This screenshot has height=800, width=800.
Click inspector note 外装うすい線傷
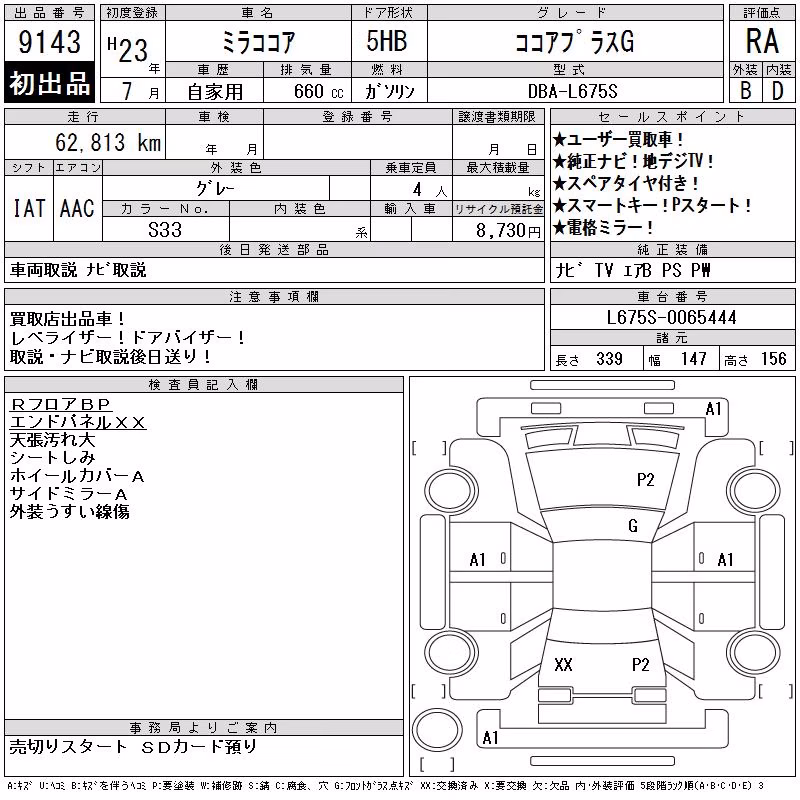[69, 512]
